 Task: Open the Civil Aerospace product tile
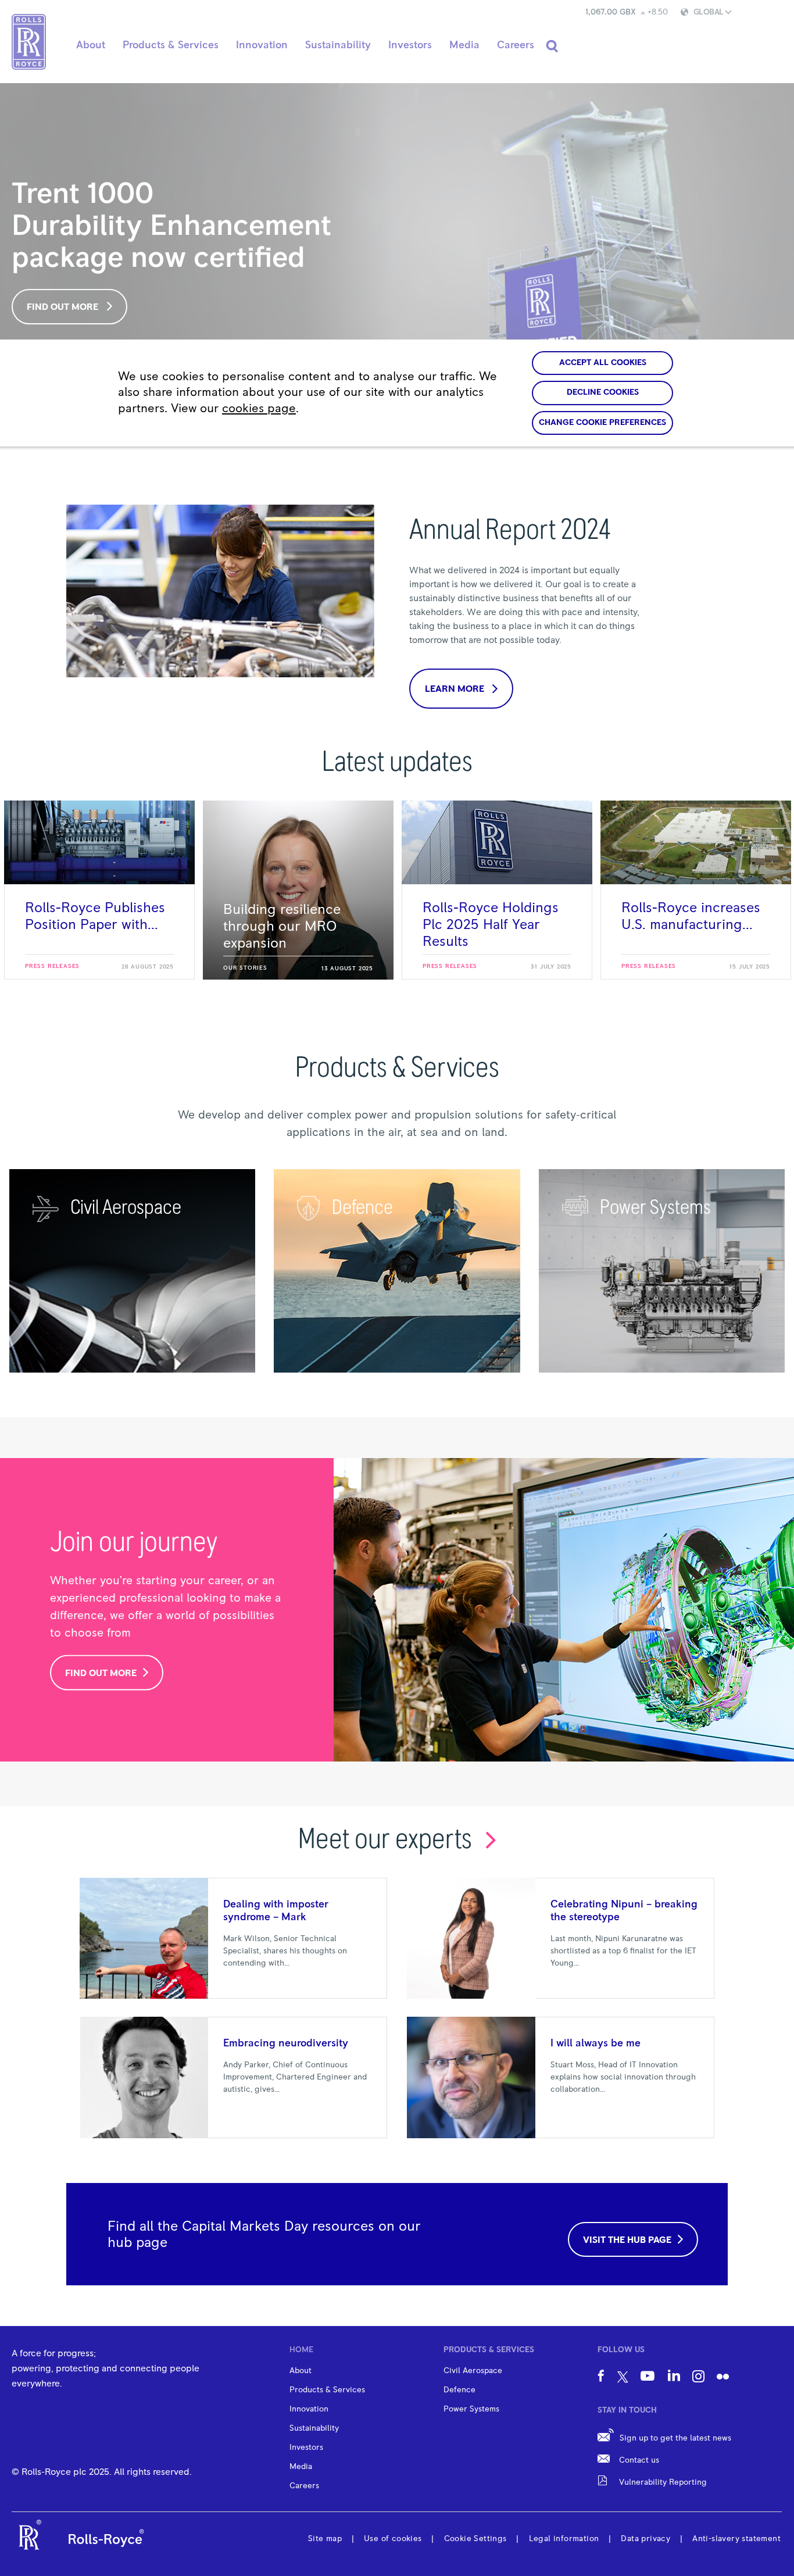[132, 1271]
